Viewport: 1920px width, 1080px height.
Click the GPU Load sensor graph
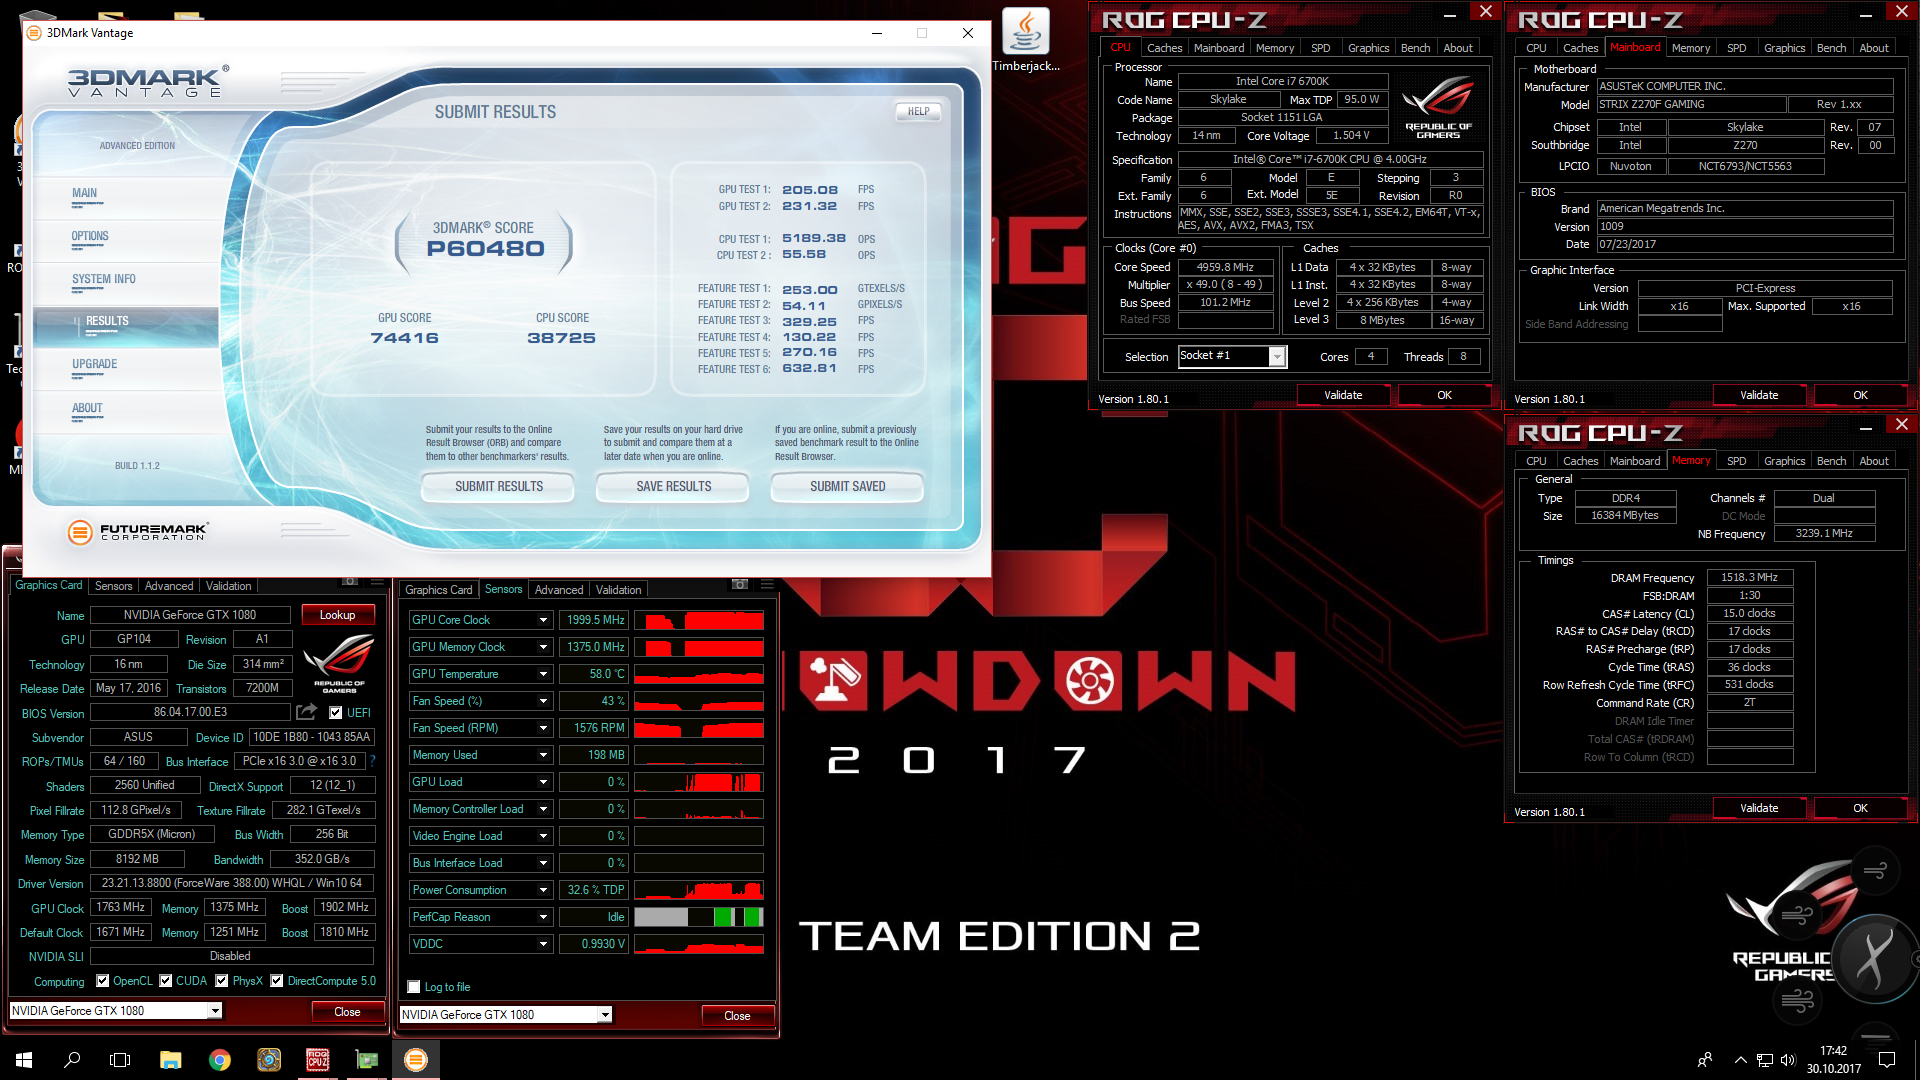[x=699, y=782]
